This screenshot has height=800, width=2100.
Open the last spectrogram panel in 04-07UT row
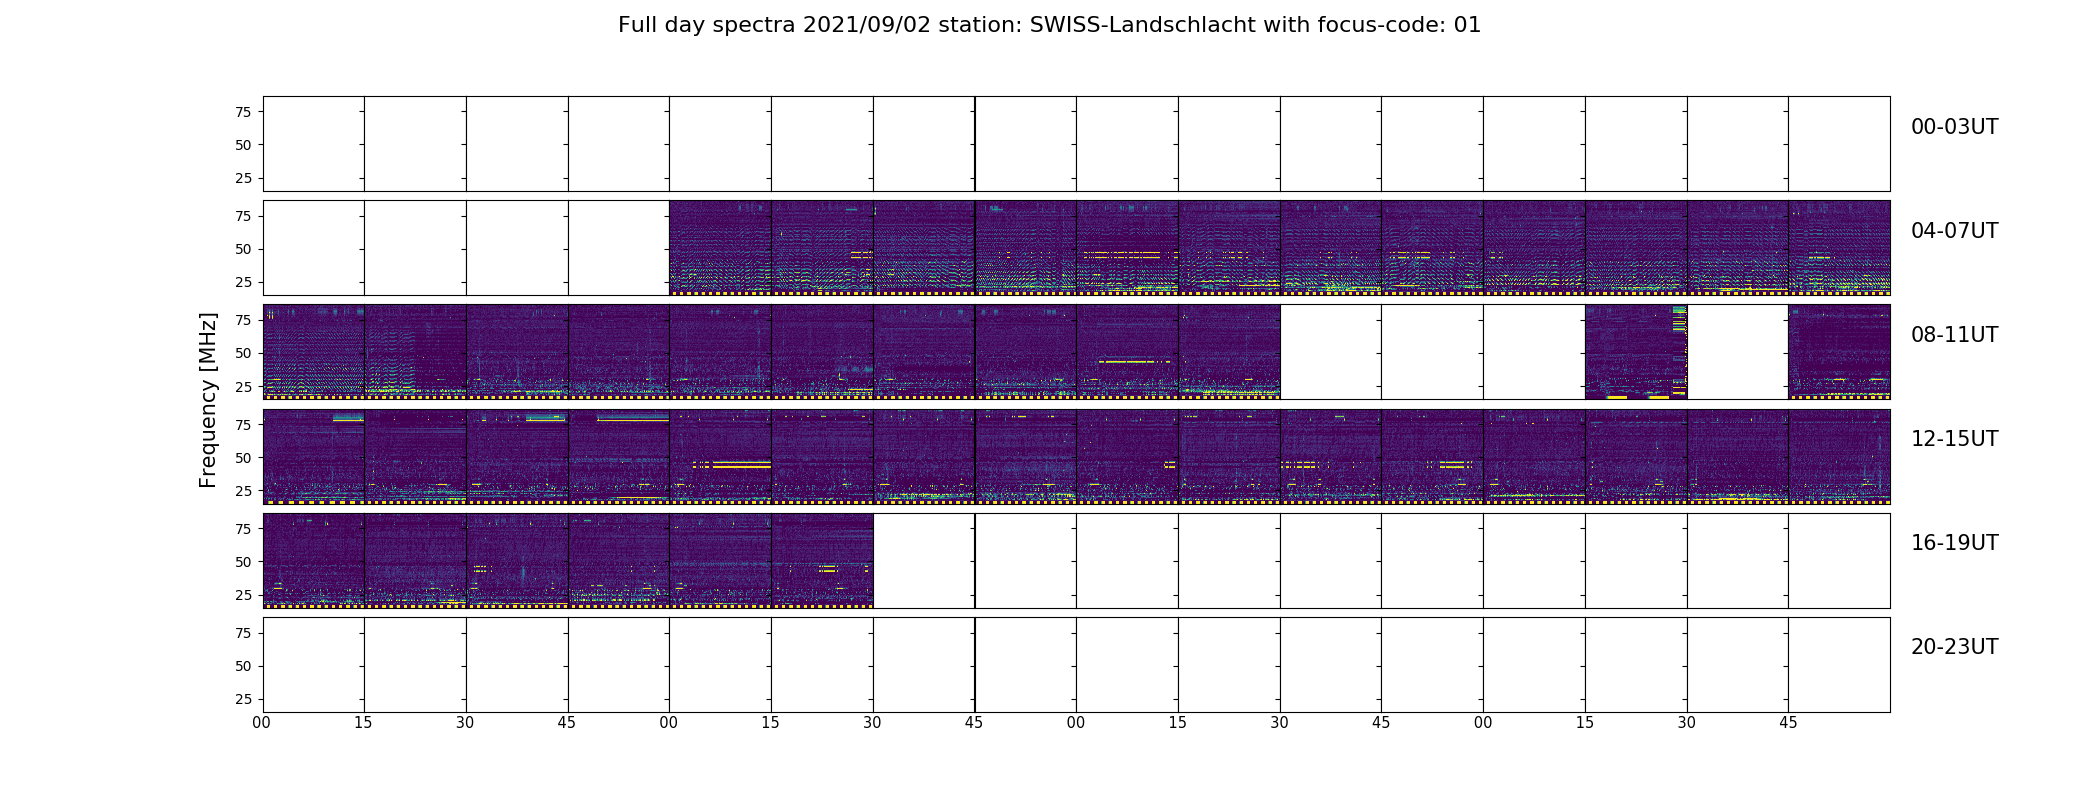tap(1839, 248)
